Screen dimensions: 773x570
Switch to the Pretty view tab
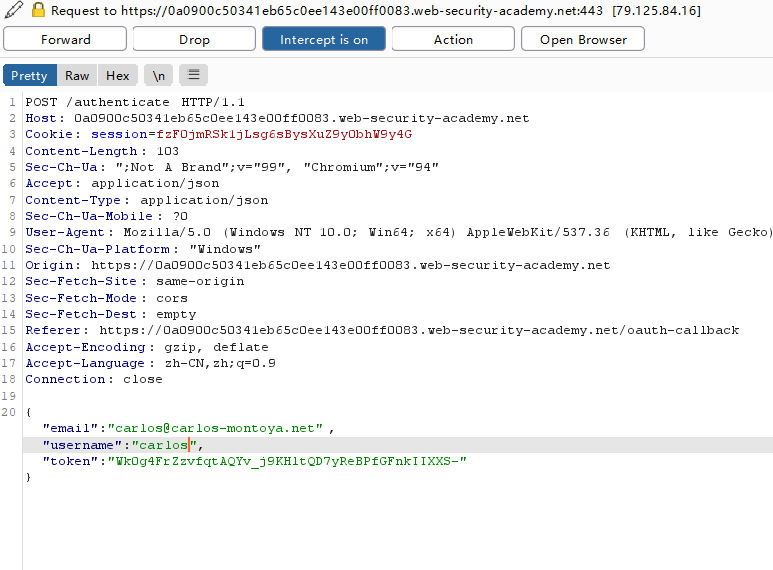tap(30, 75)
